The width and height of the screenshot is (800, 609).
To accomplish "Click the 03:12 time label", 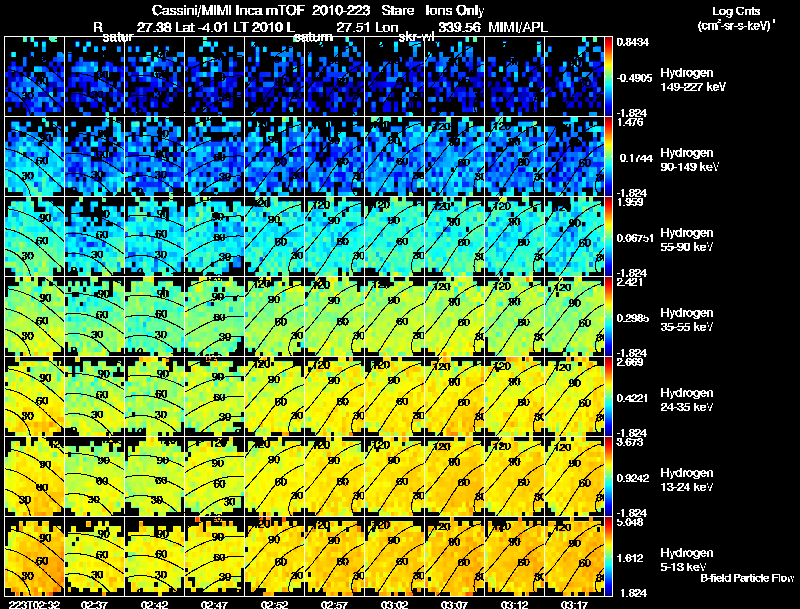I will pos(514,604).
